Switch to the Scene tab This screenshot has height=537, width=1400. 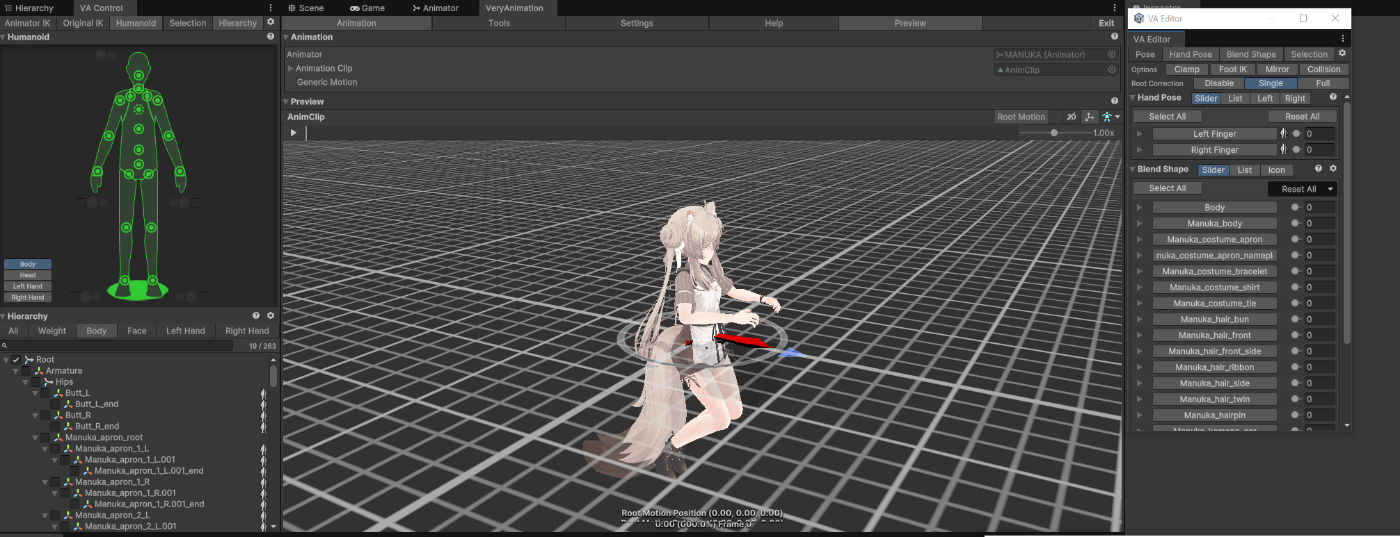(305, 7)
